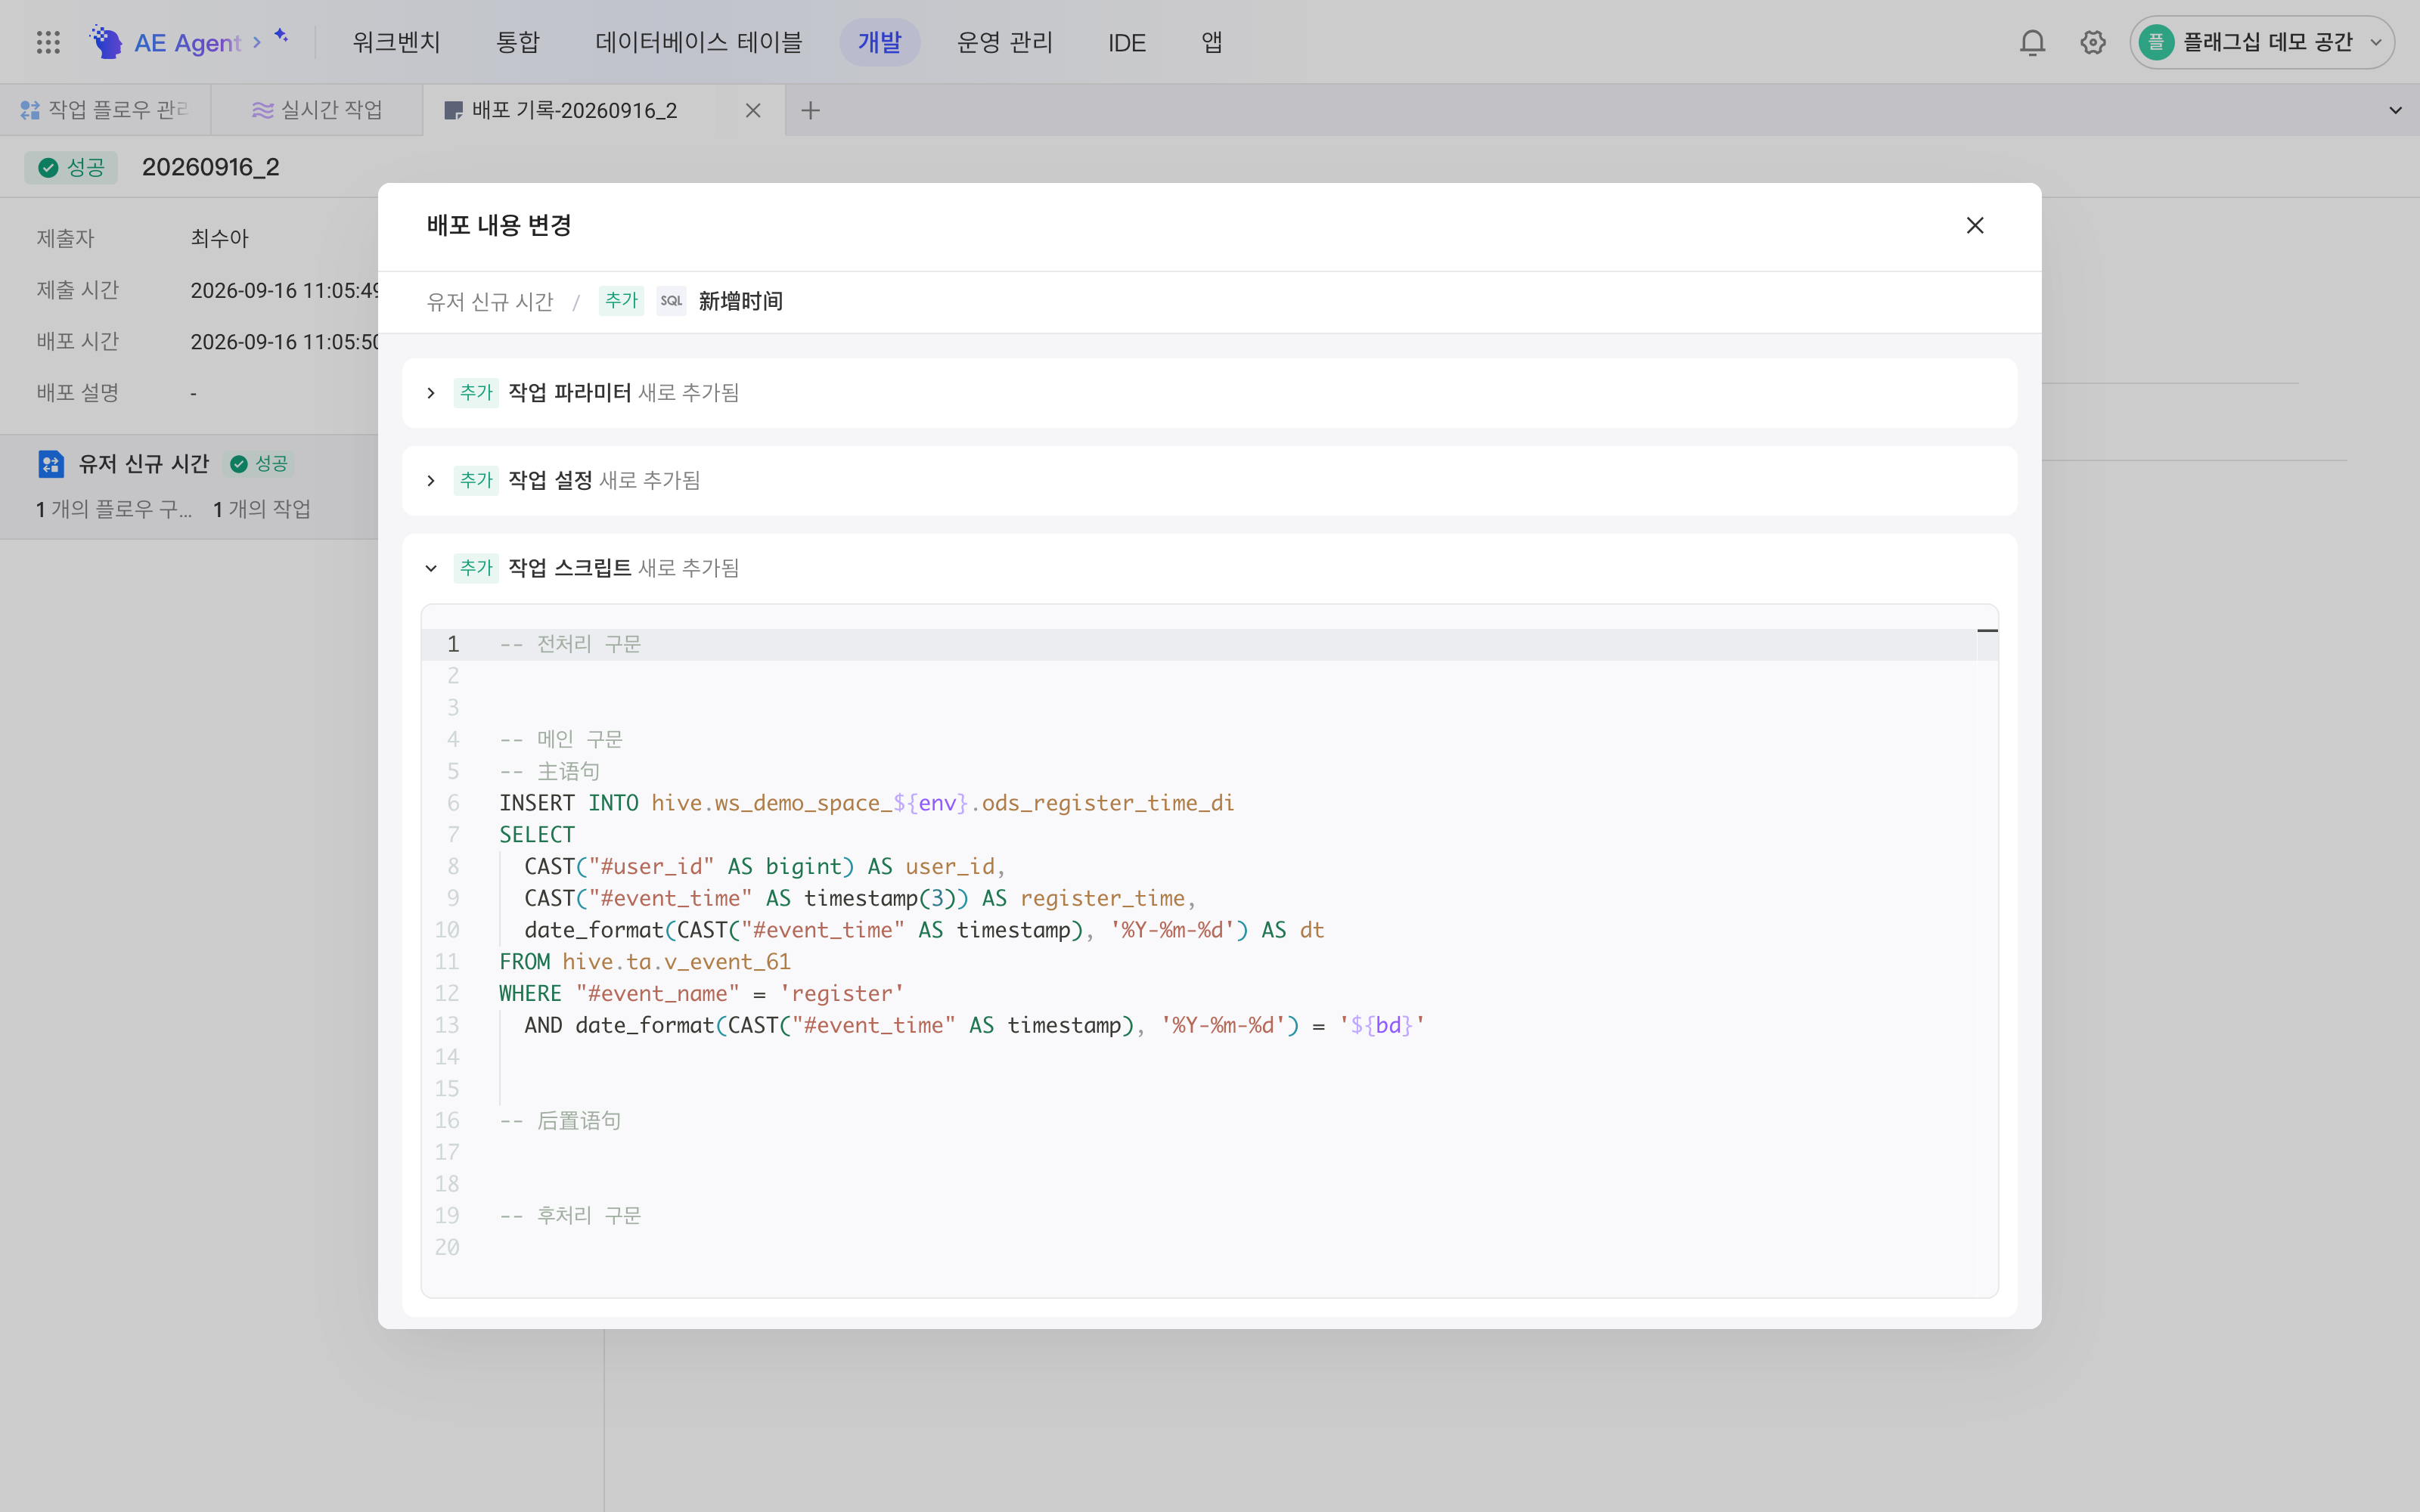This screenshot has height=1512, width=2420.
Task: Click the 유저 신규 시간 workflow icon
Action: tap(50, 464)
